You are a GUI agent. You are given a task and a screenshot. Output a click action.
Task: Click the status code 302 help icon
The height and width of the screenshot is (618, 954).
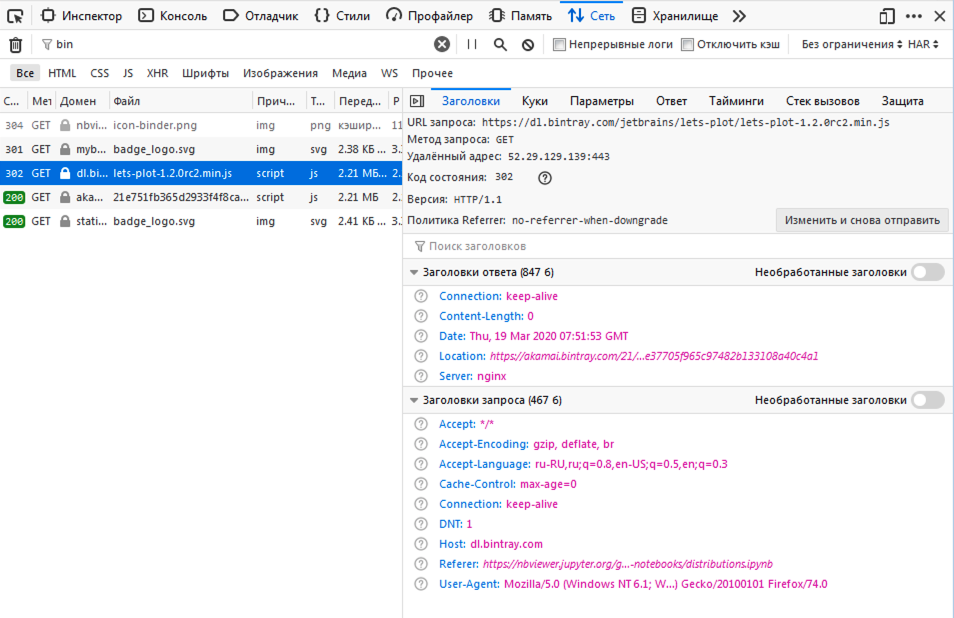click(x=544, y=178)
